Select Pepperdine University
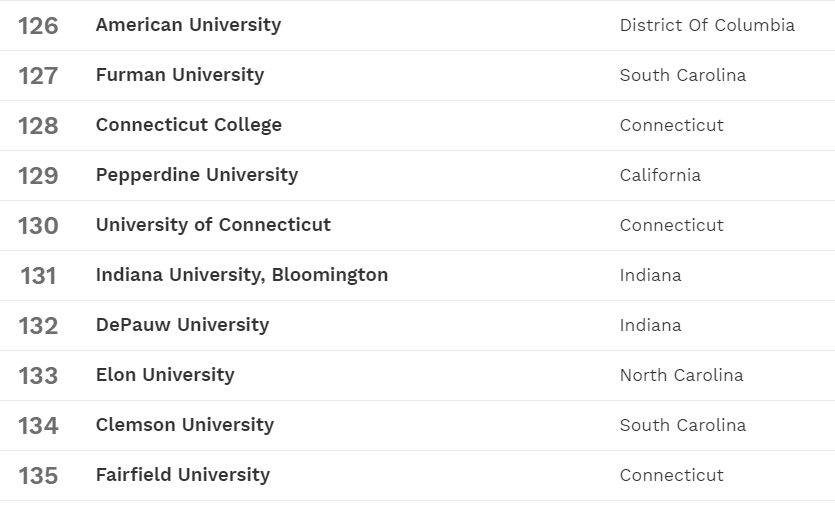Screen dimensions: 835x505 [x=197, y=175]
